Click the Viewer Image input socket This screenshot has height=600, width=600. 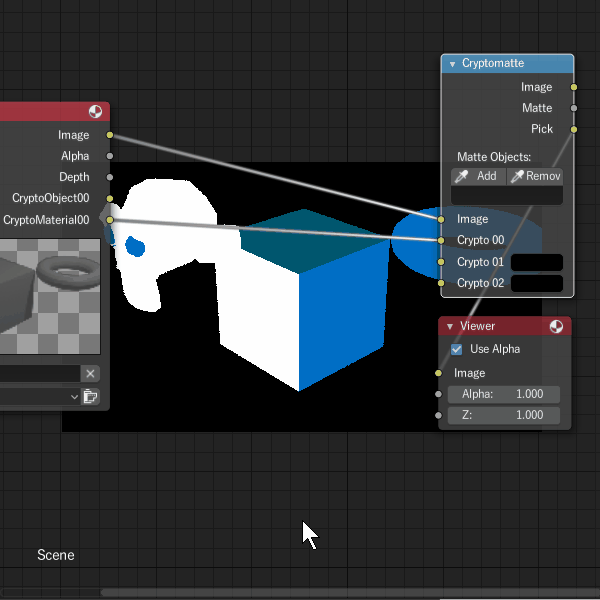439,373
